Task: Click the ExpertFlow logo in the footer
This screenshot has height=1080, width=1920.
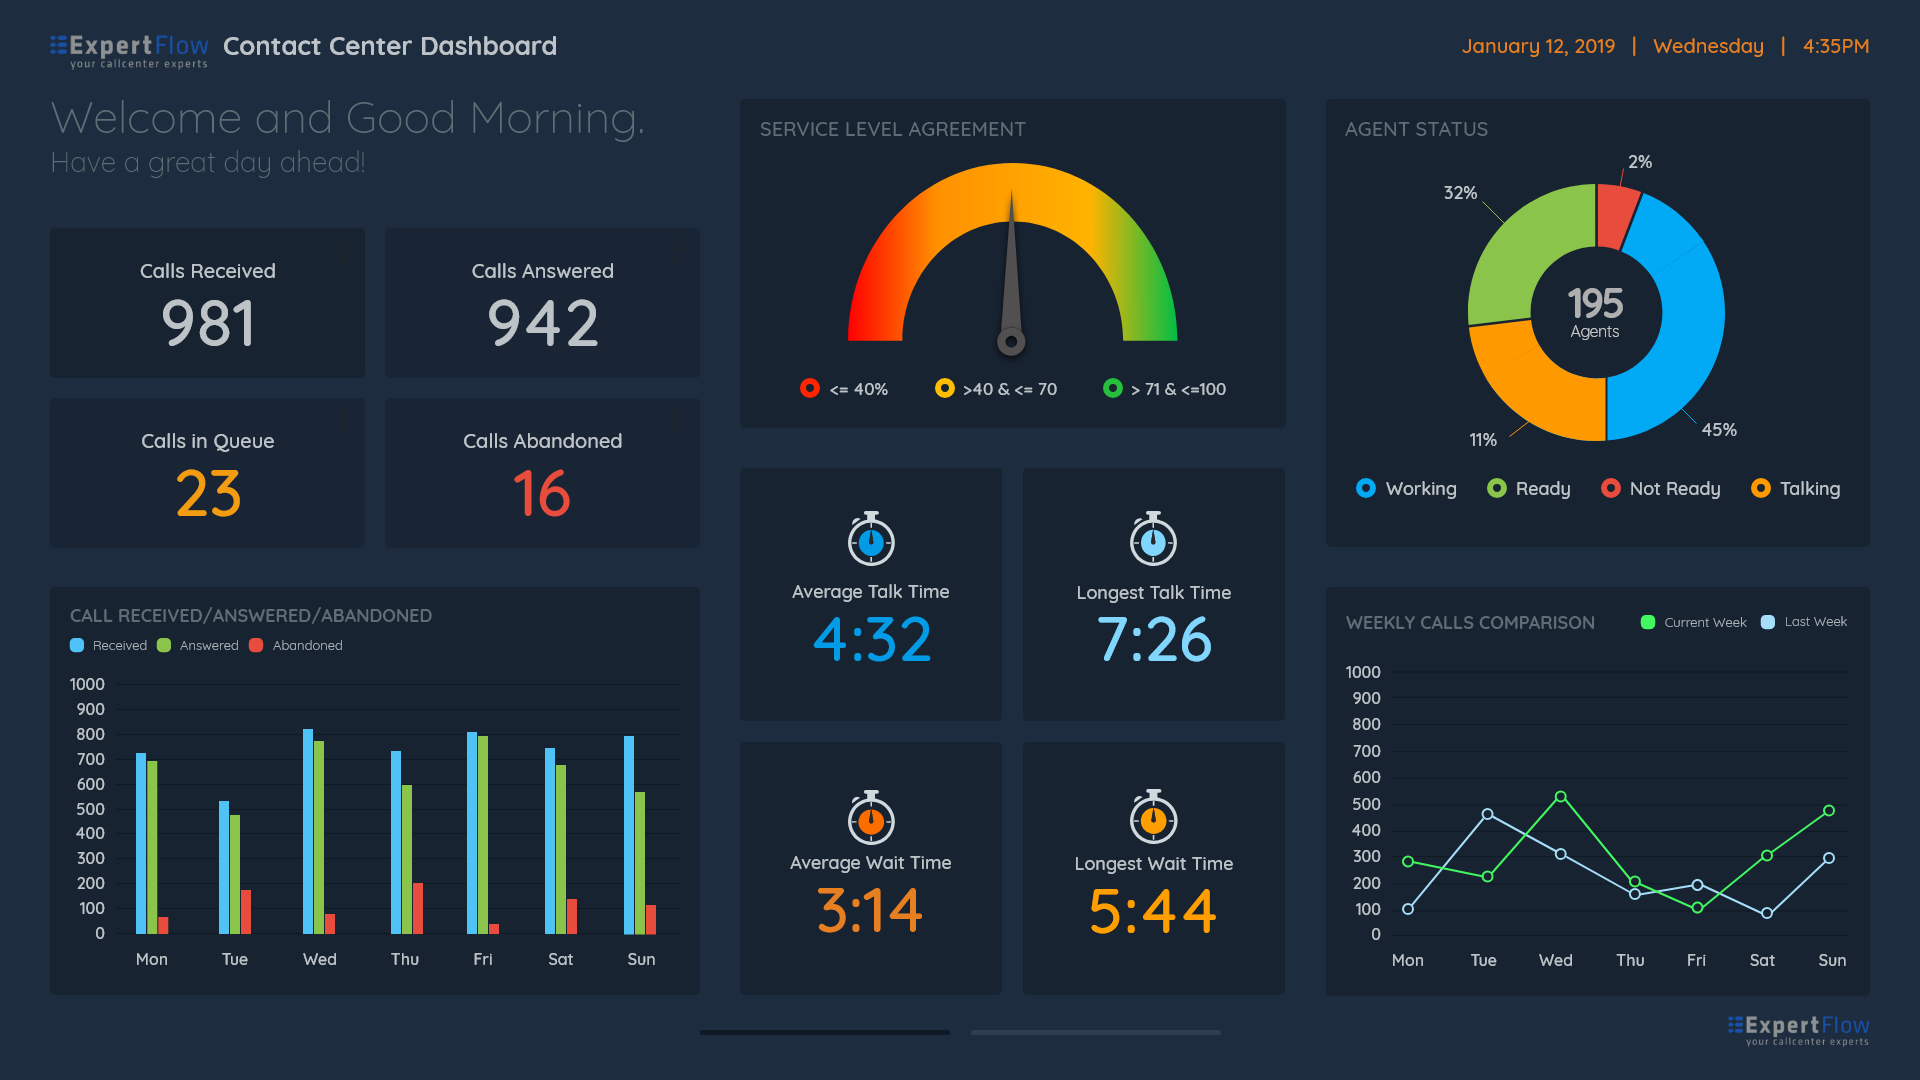Action: pos(1798,1030)
